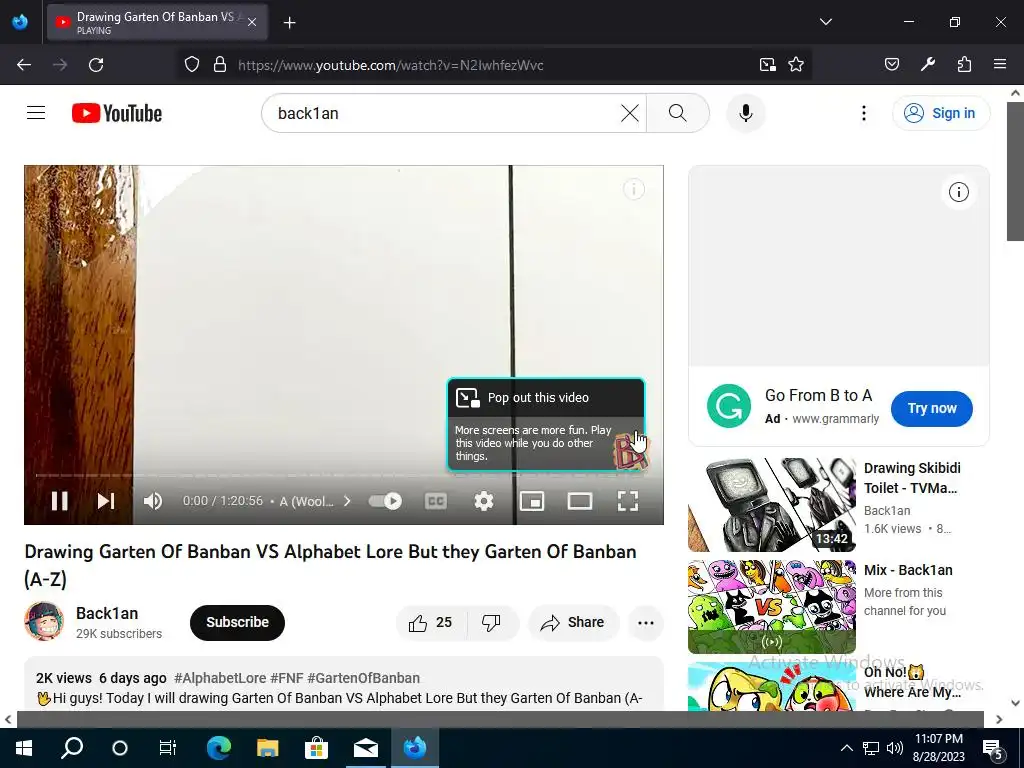Reload the current page
The height and width of the screenshot is (768, 1024).
[96, 65]
